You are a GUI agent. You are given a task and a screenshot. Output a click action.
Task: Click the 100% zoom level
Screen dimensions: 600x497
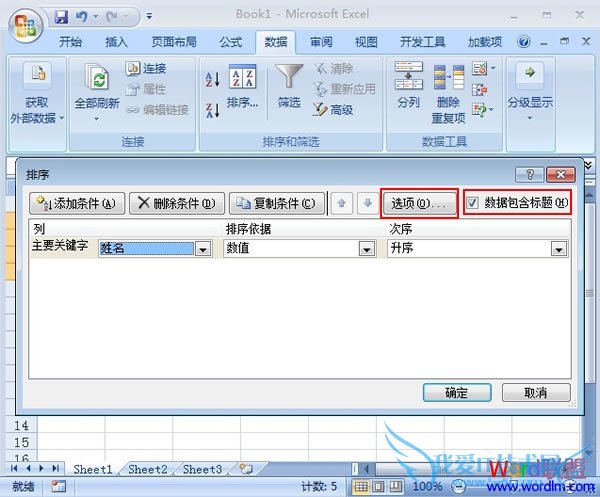coord(427,487)
